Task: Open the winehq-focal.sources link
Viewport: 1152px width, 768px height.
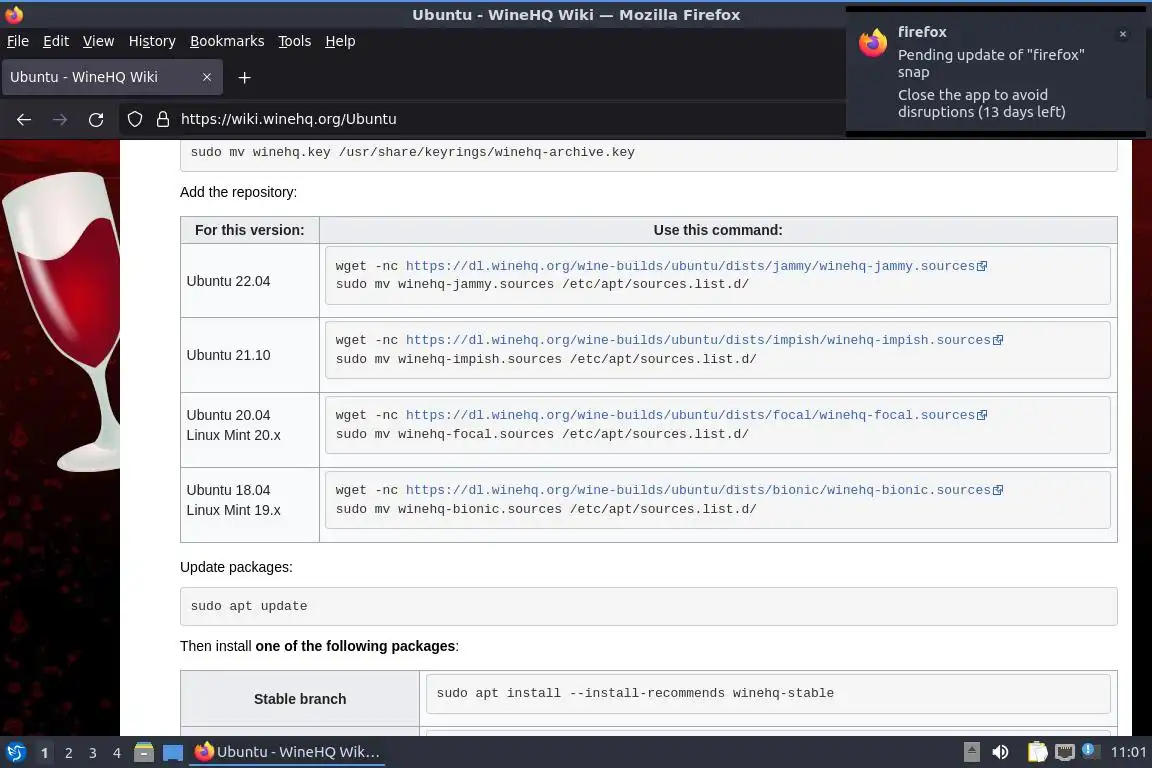Action: coord(690,415)
